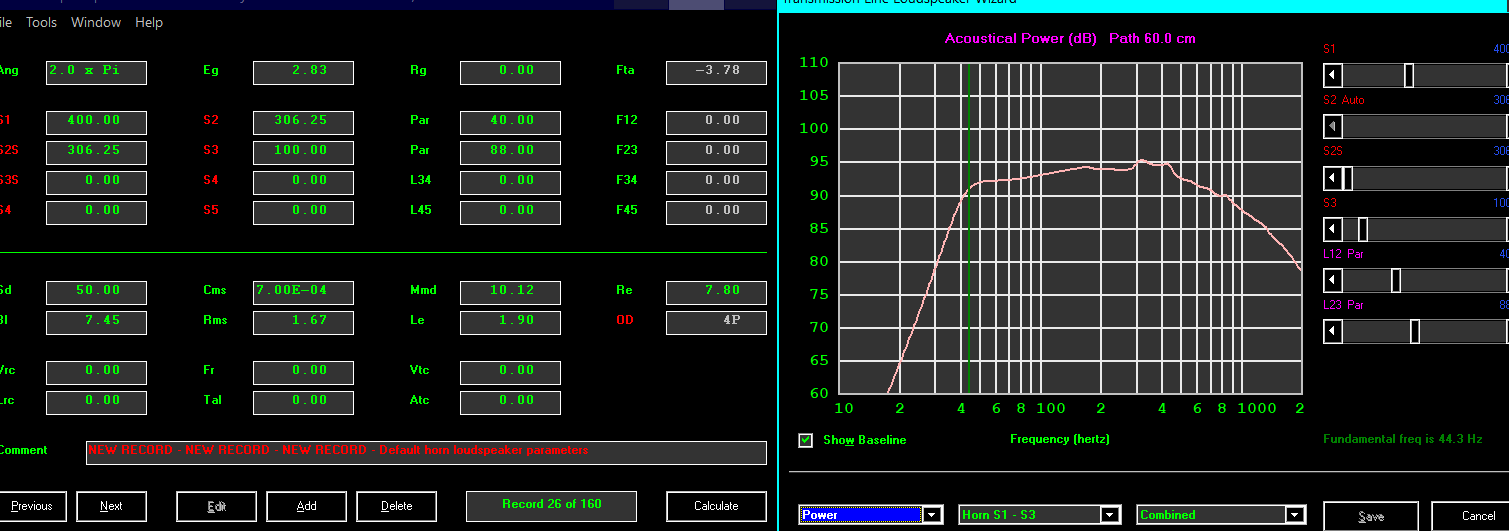Click the L12 Par slider thumb
The image size is (1509, 531).
1395,280
